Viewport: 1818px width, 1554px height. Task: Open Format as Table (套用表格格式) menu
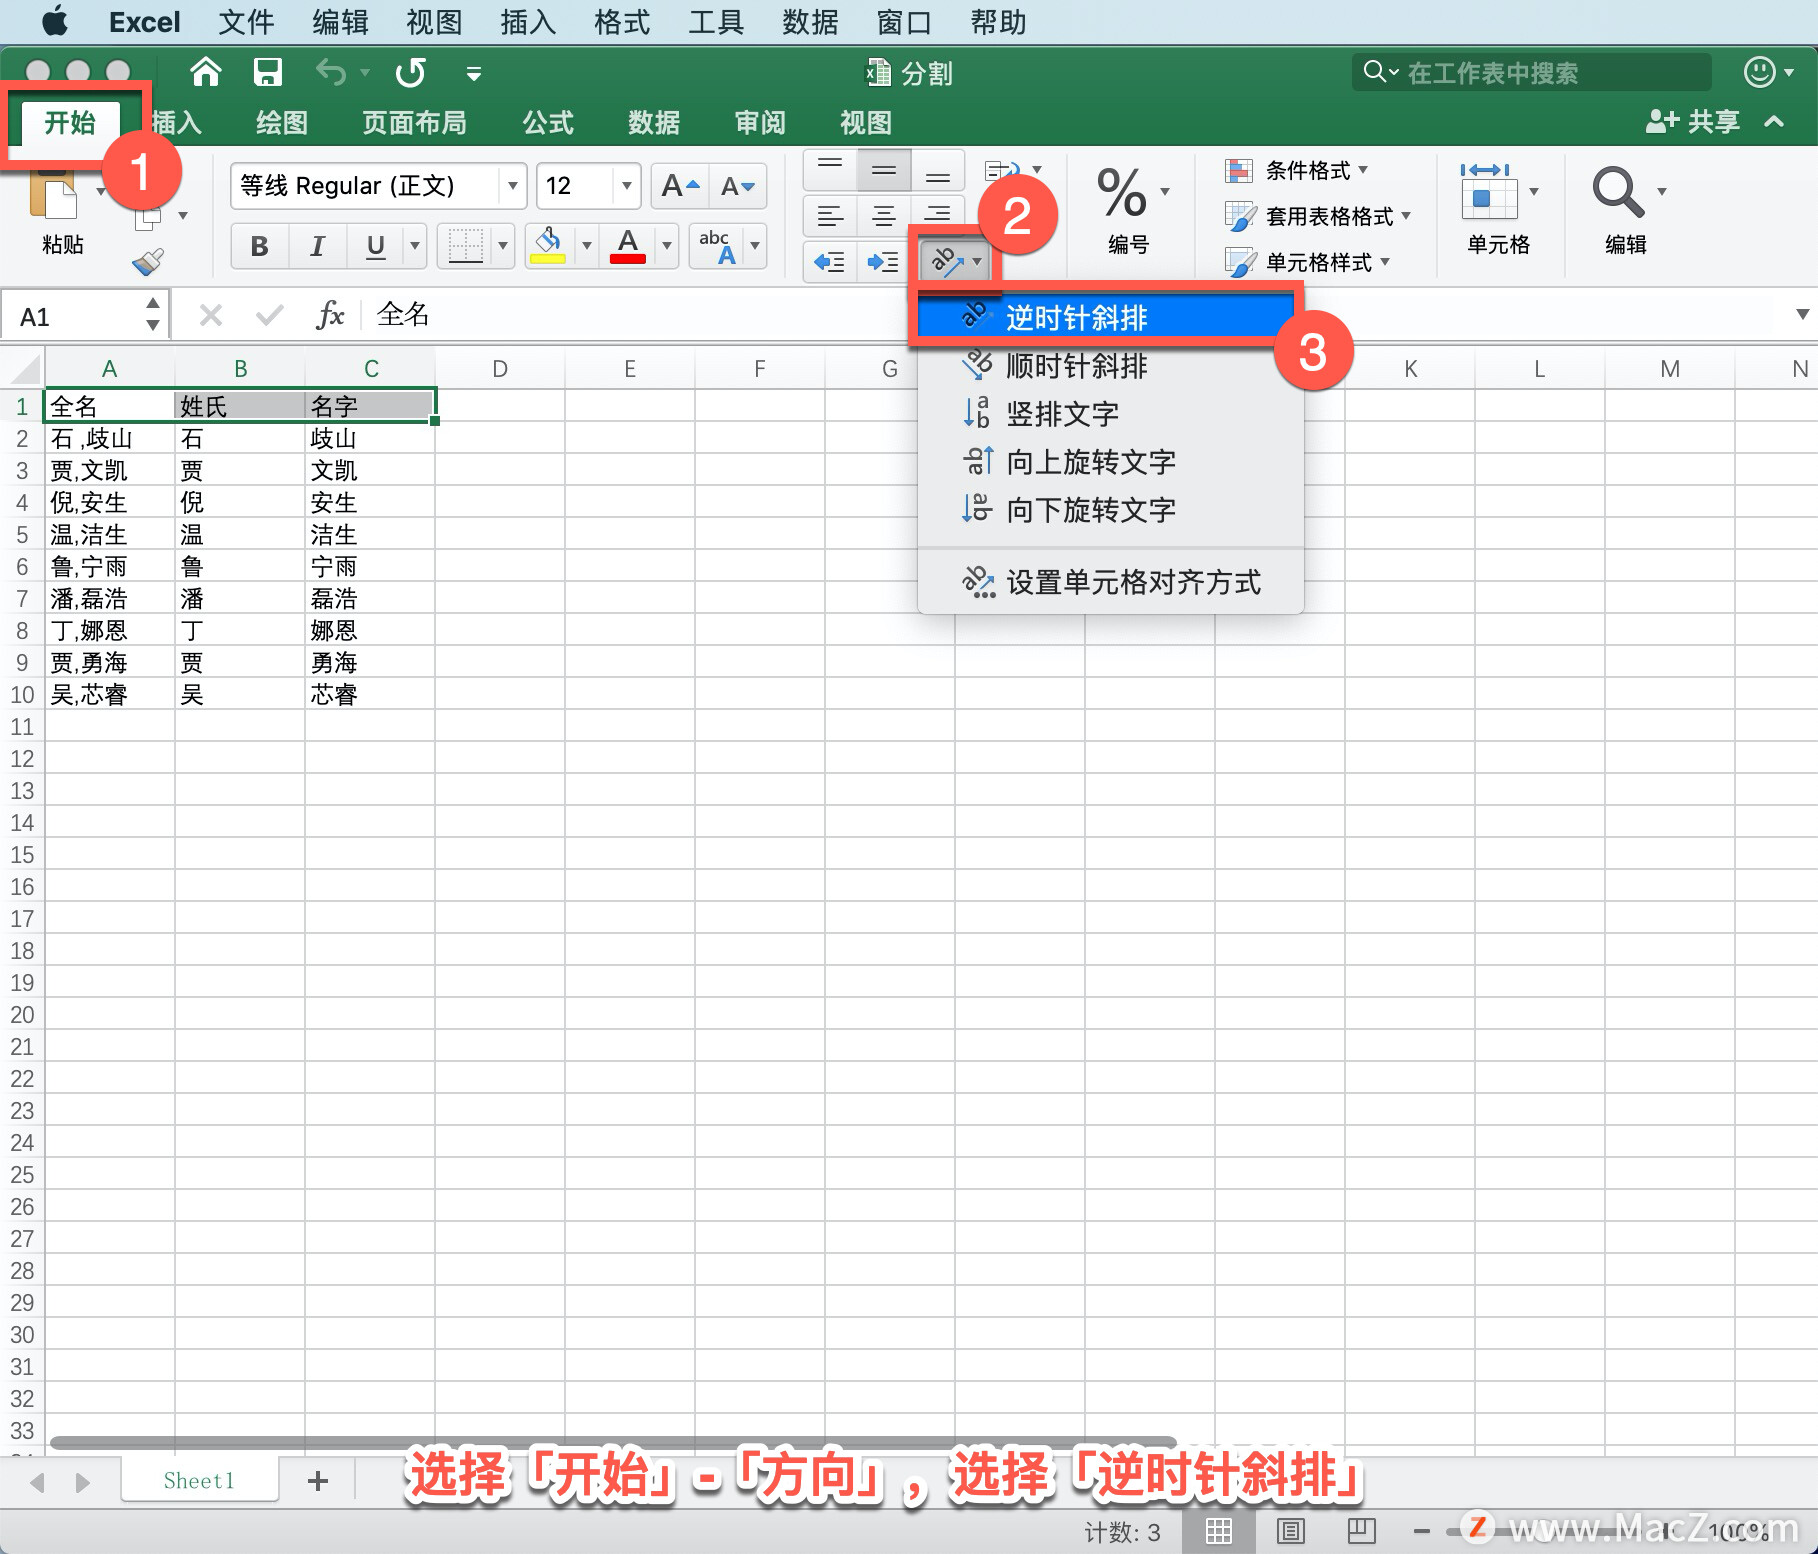pyautogui.click(x=1318, y=216)
